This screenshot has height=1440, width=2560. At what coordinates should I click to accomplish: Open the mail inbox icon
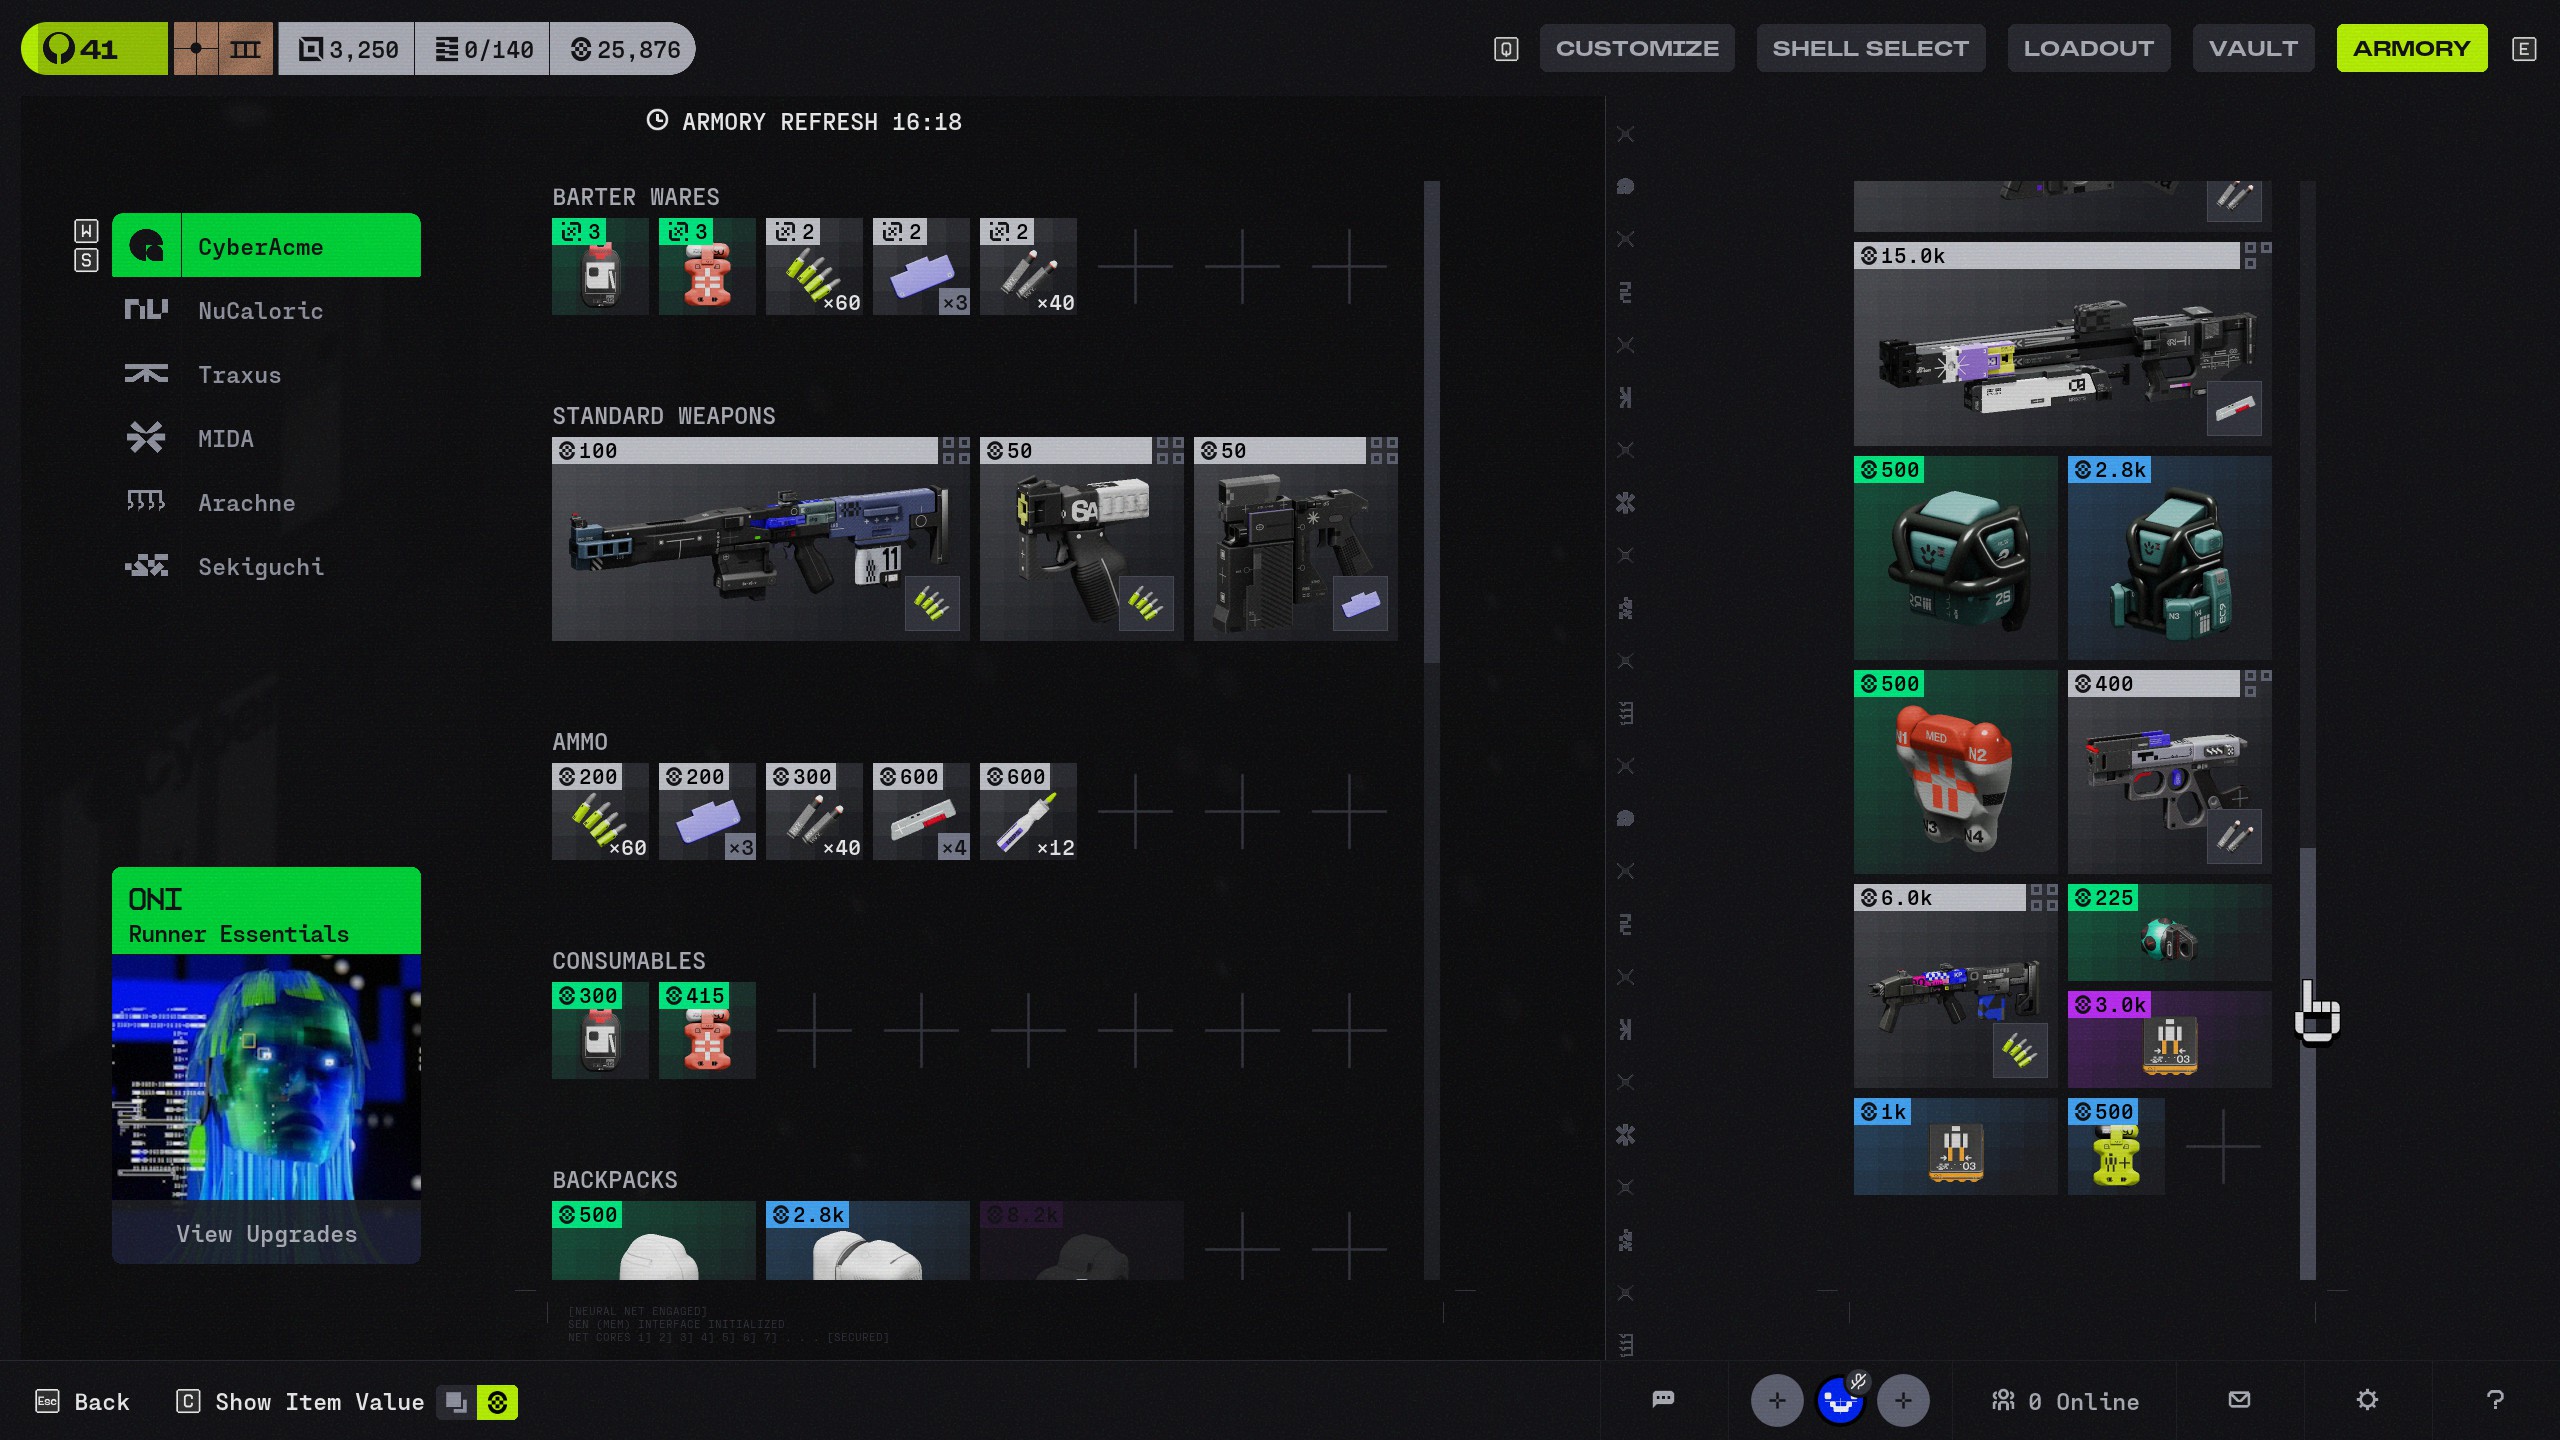coord(2239,1400)
